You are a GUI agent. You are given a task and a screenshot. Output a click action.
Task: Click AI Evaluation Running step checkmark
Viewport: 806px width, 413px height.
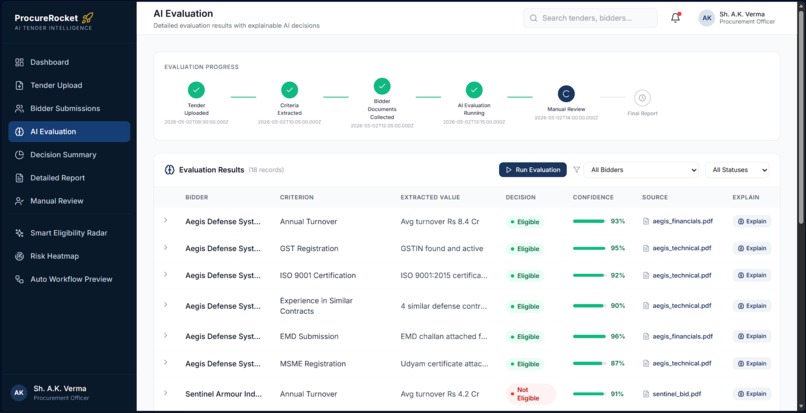tap(474, 90)
